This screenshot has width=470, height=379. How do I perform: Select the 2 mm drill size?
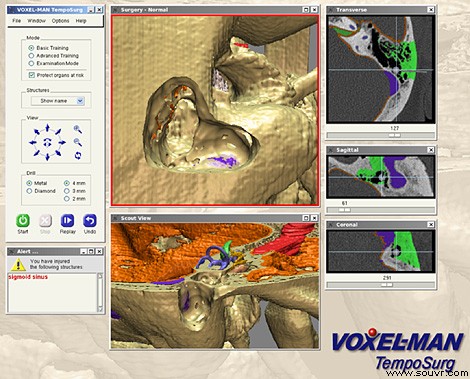(67, 199)
